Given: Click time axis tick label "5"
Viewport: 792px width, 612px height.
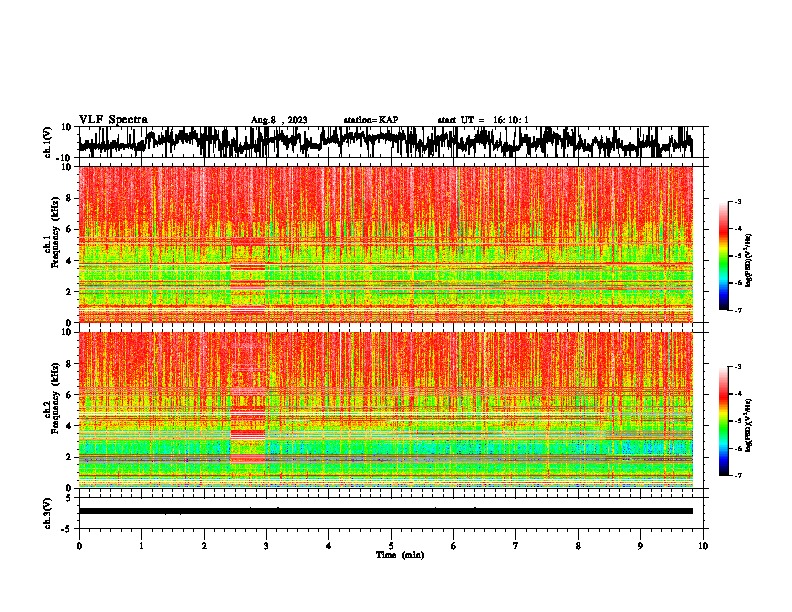Looking at the screenshot, I should 391,546.
